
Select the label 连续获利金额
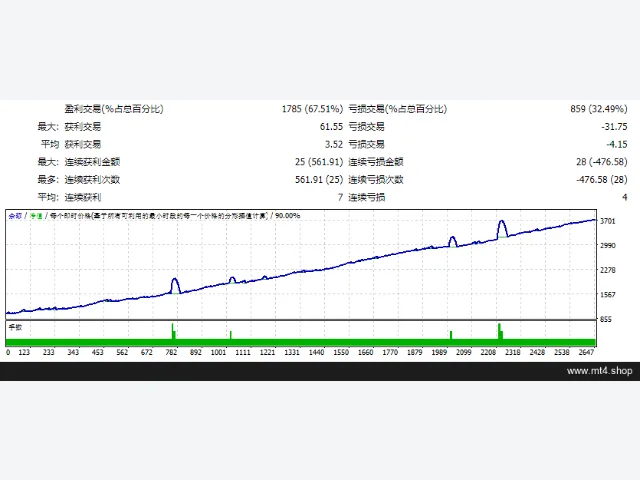92,162
